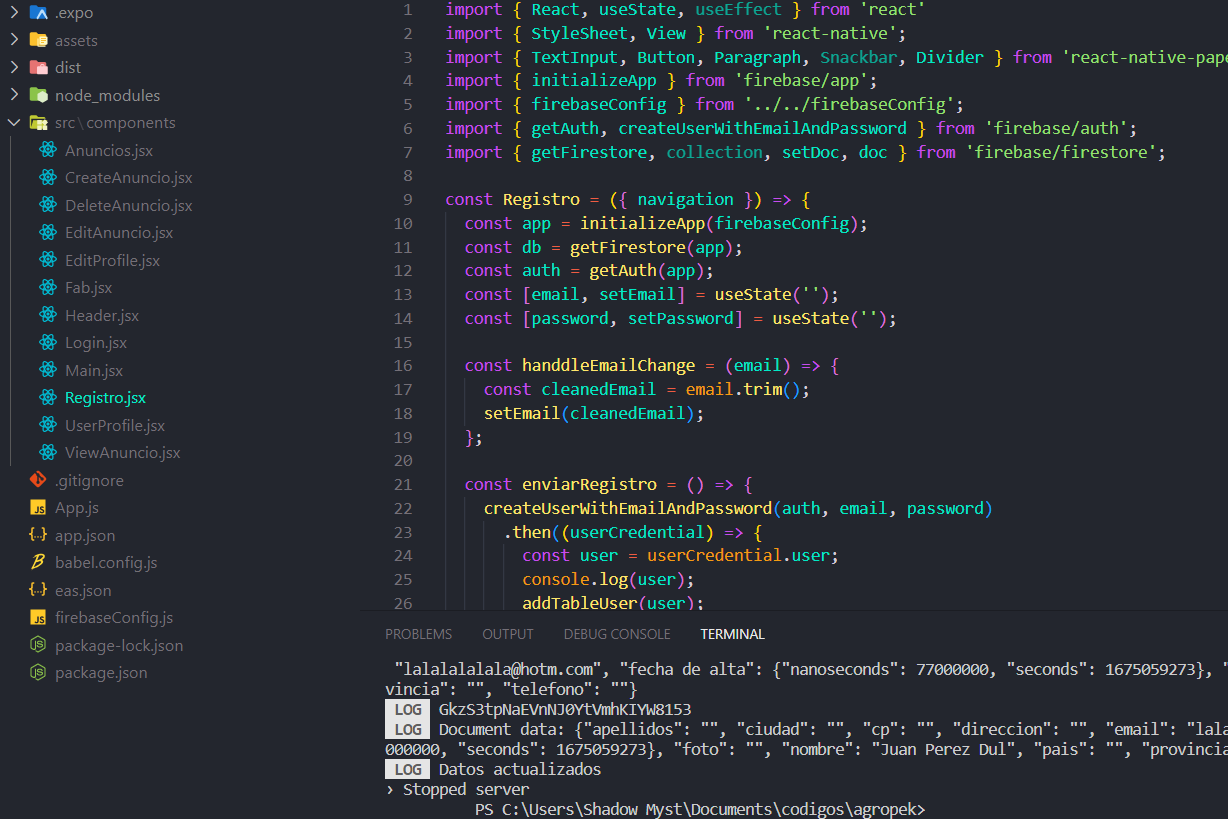This screenshot has width=1228, height=819.
Task: Click the braces icon beside eas.json
Action: pyautogui.click(x=39, y=590)
